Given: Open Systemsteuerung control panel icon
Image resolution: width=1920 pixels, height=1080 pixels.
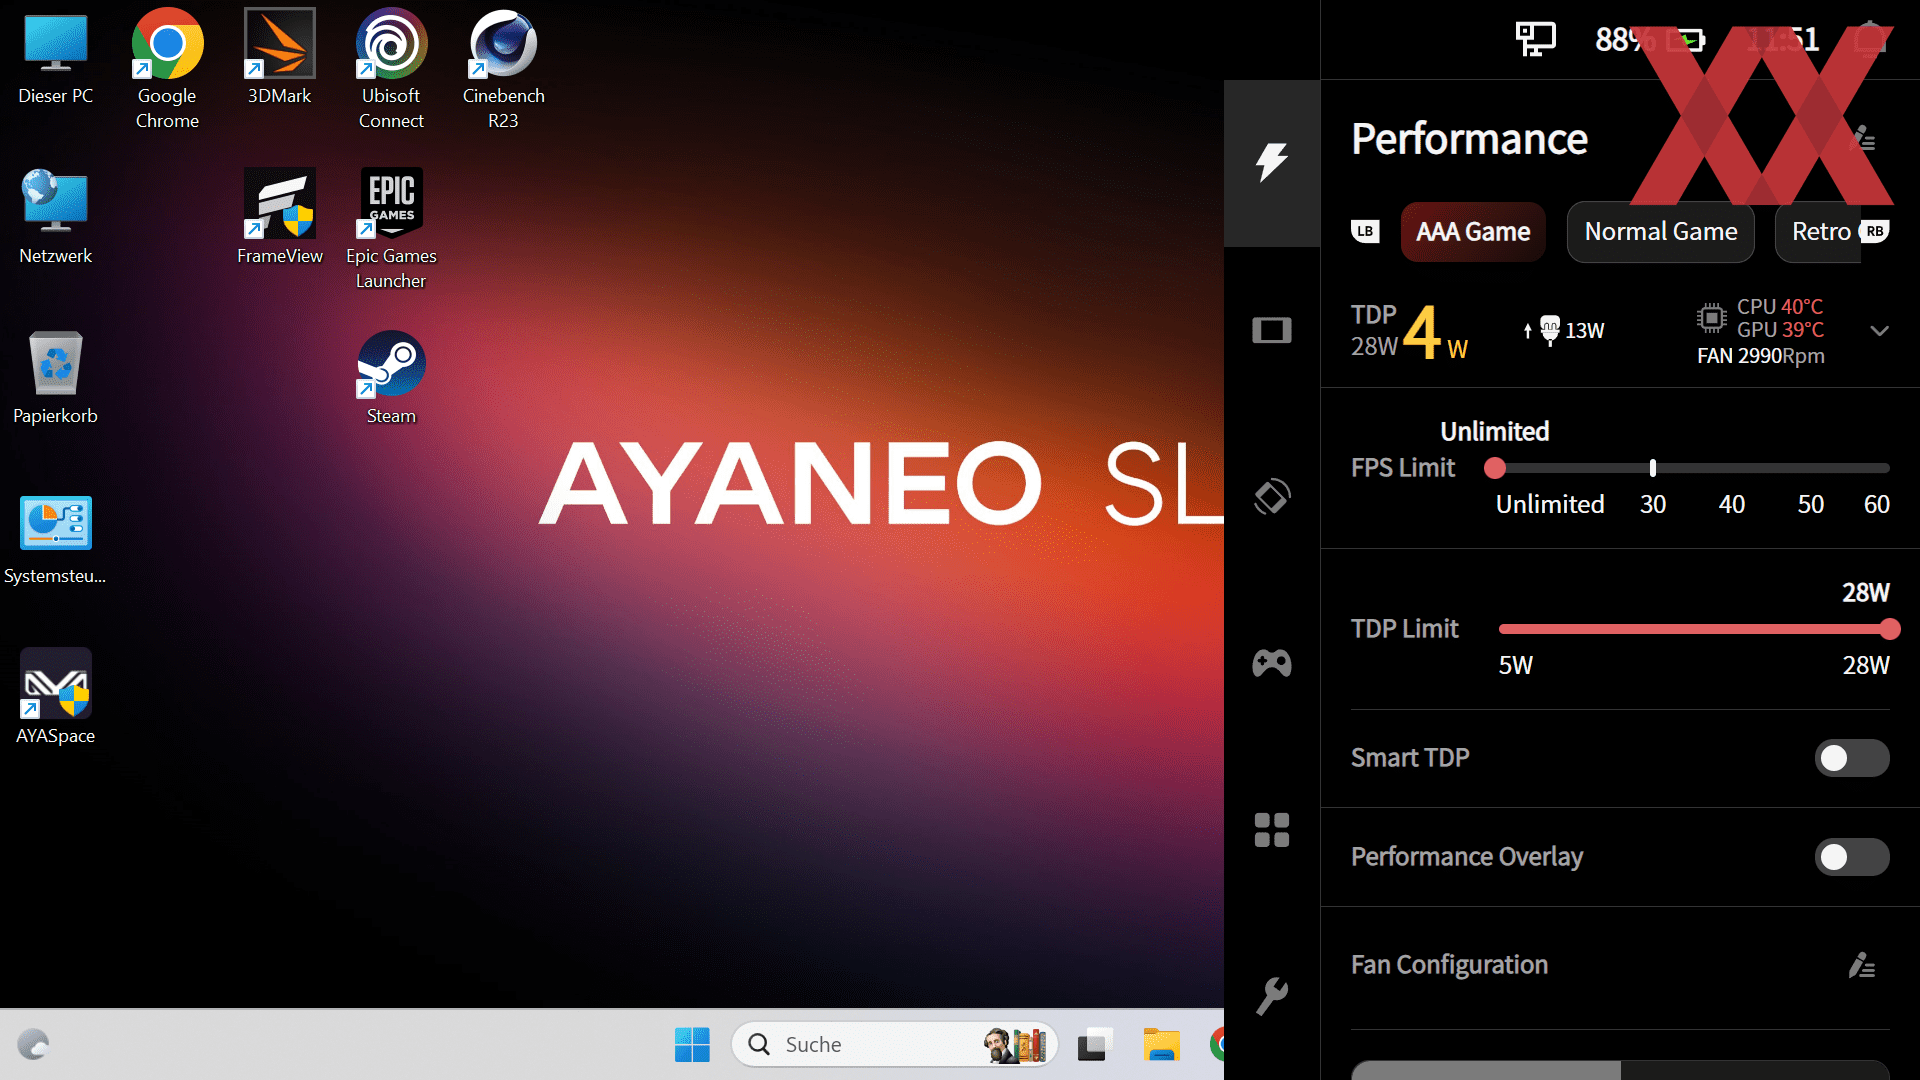Looking at the screenshot, I should [x=55, y=540].
